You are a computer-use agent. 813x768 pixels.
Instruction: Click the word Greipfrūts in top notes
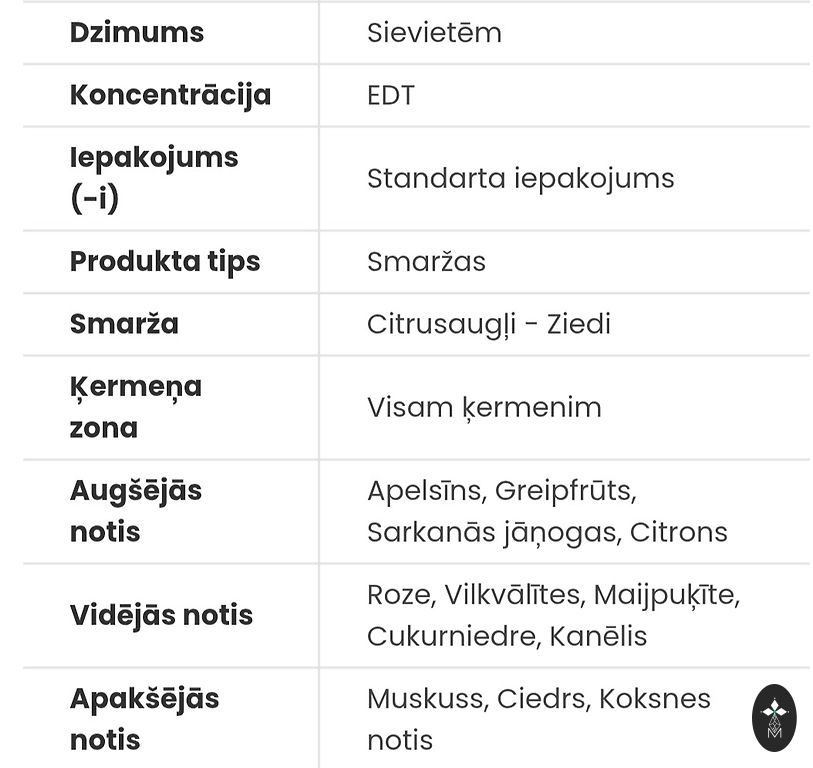[565, 491]
